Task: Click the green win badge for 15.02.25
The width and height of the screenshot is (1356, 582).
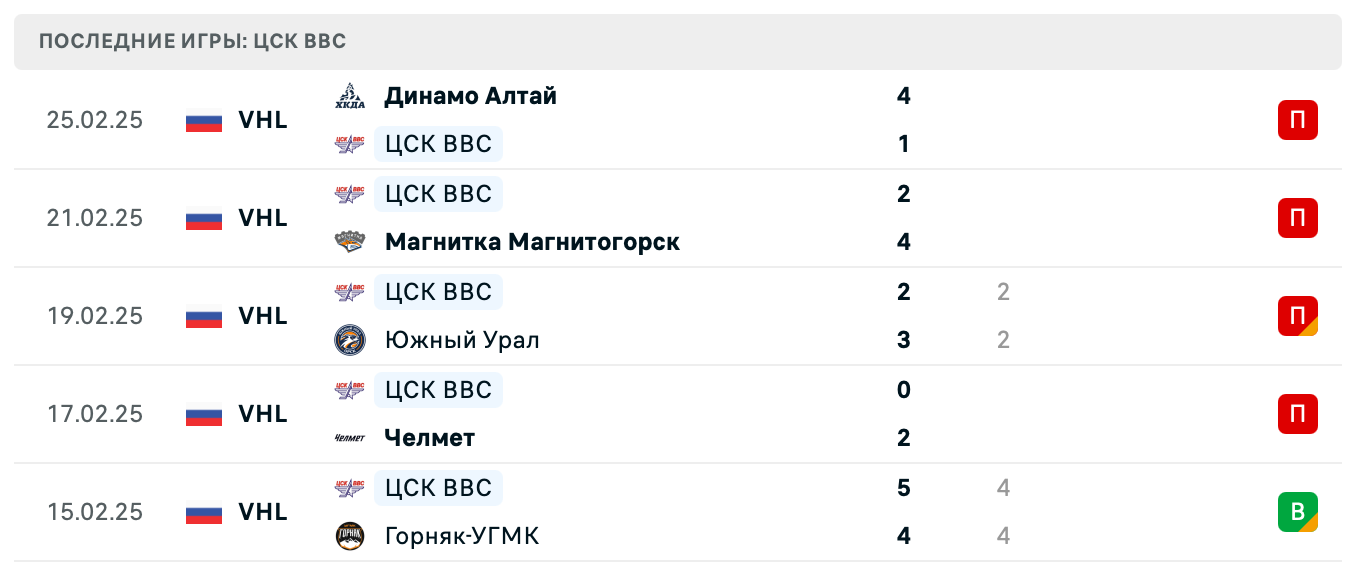Action: tap(1297, 512)
